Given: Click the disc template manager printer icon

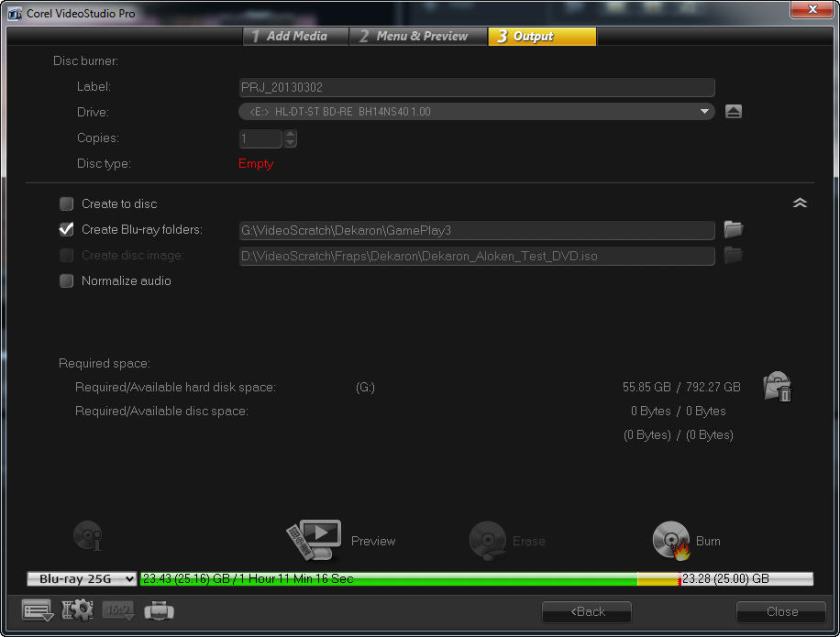Looking at the screenshot, I should (159, 611).
